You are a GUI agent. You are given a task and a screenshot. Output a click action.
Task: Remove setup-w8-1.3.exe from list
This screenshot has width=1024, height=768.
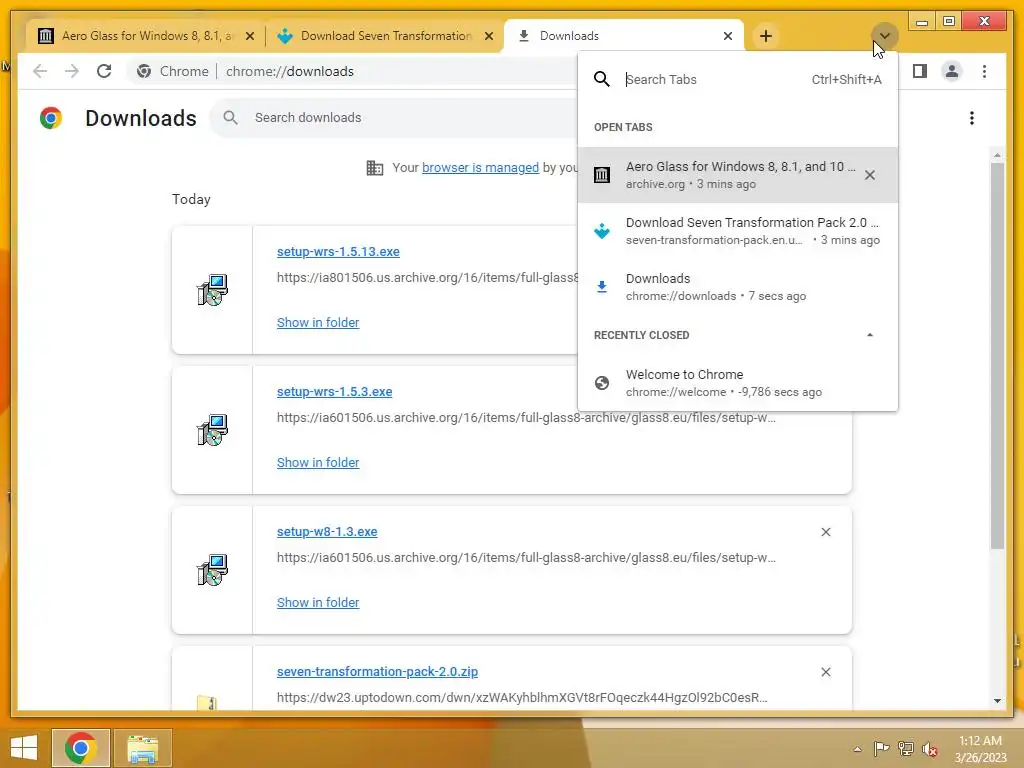[825, 532]
